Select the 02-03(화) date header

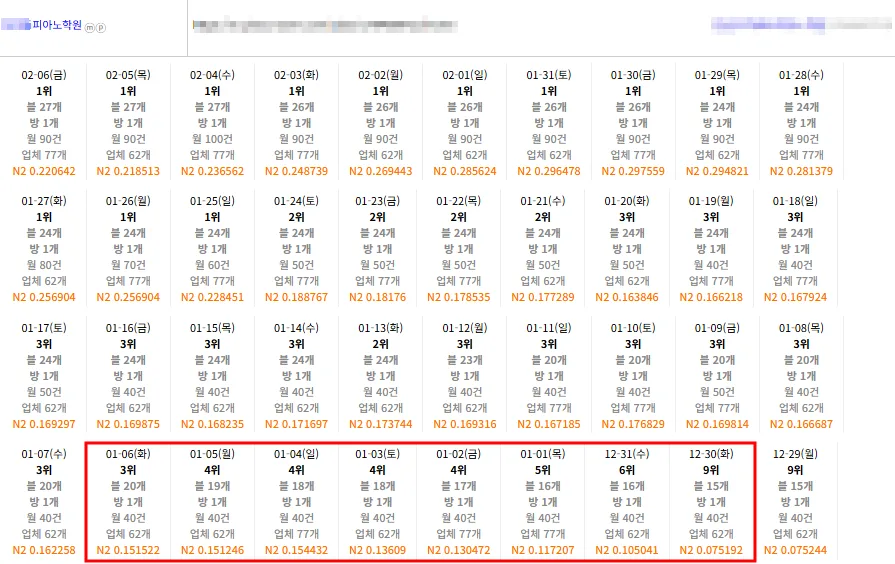[296, 75]
